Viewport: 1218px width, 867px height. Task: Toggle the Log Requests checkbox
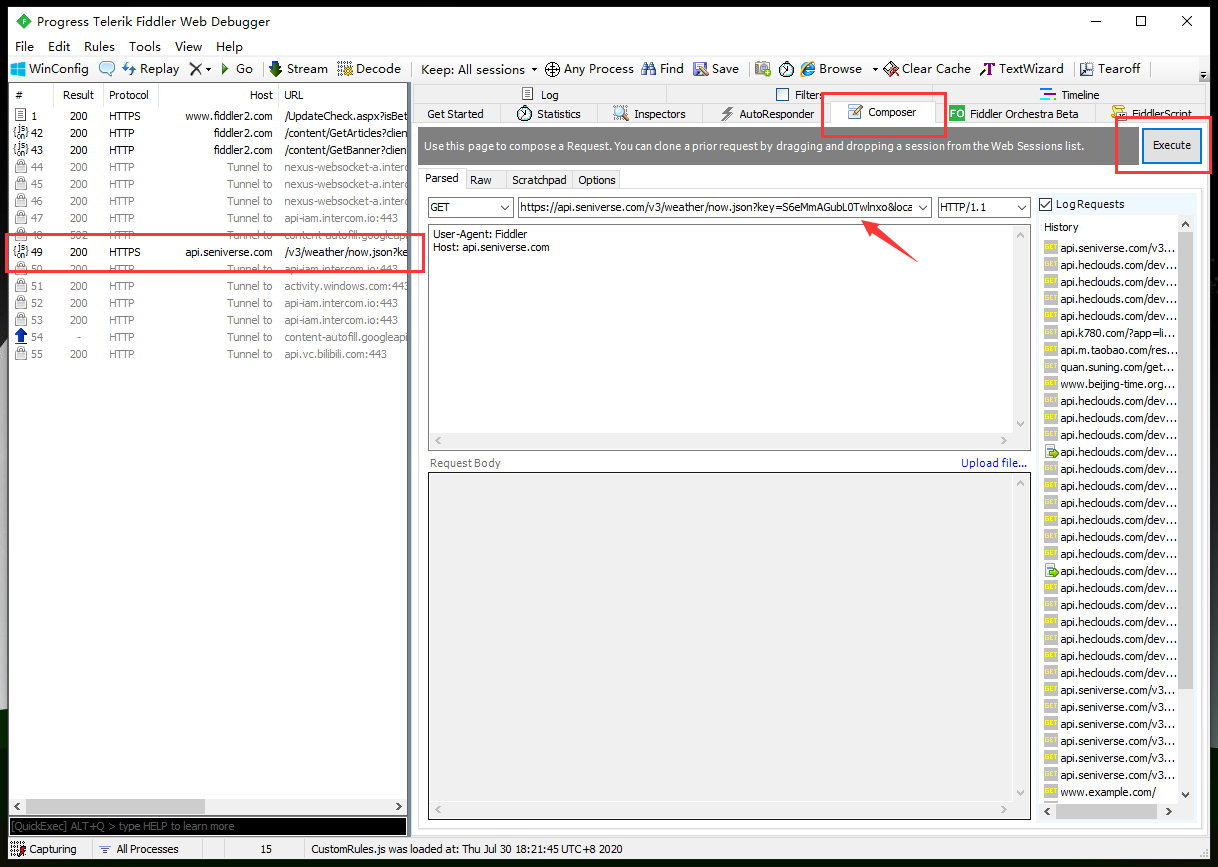pos(1045,204)
